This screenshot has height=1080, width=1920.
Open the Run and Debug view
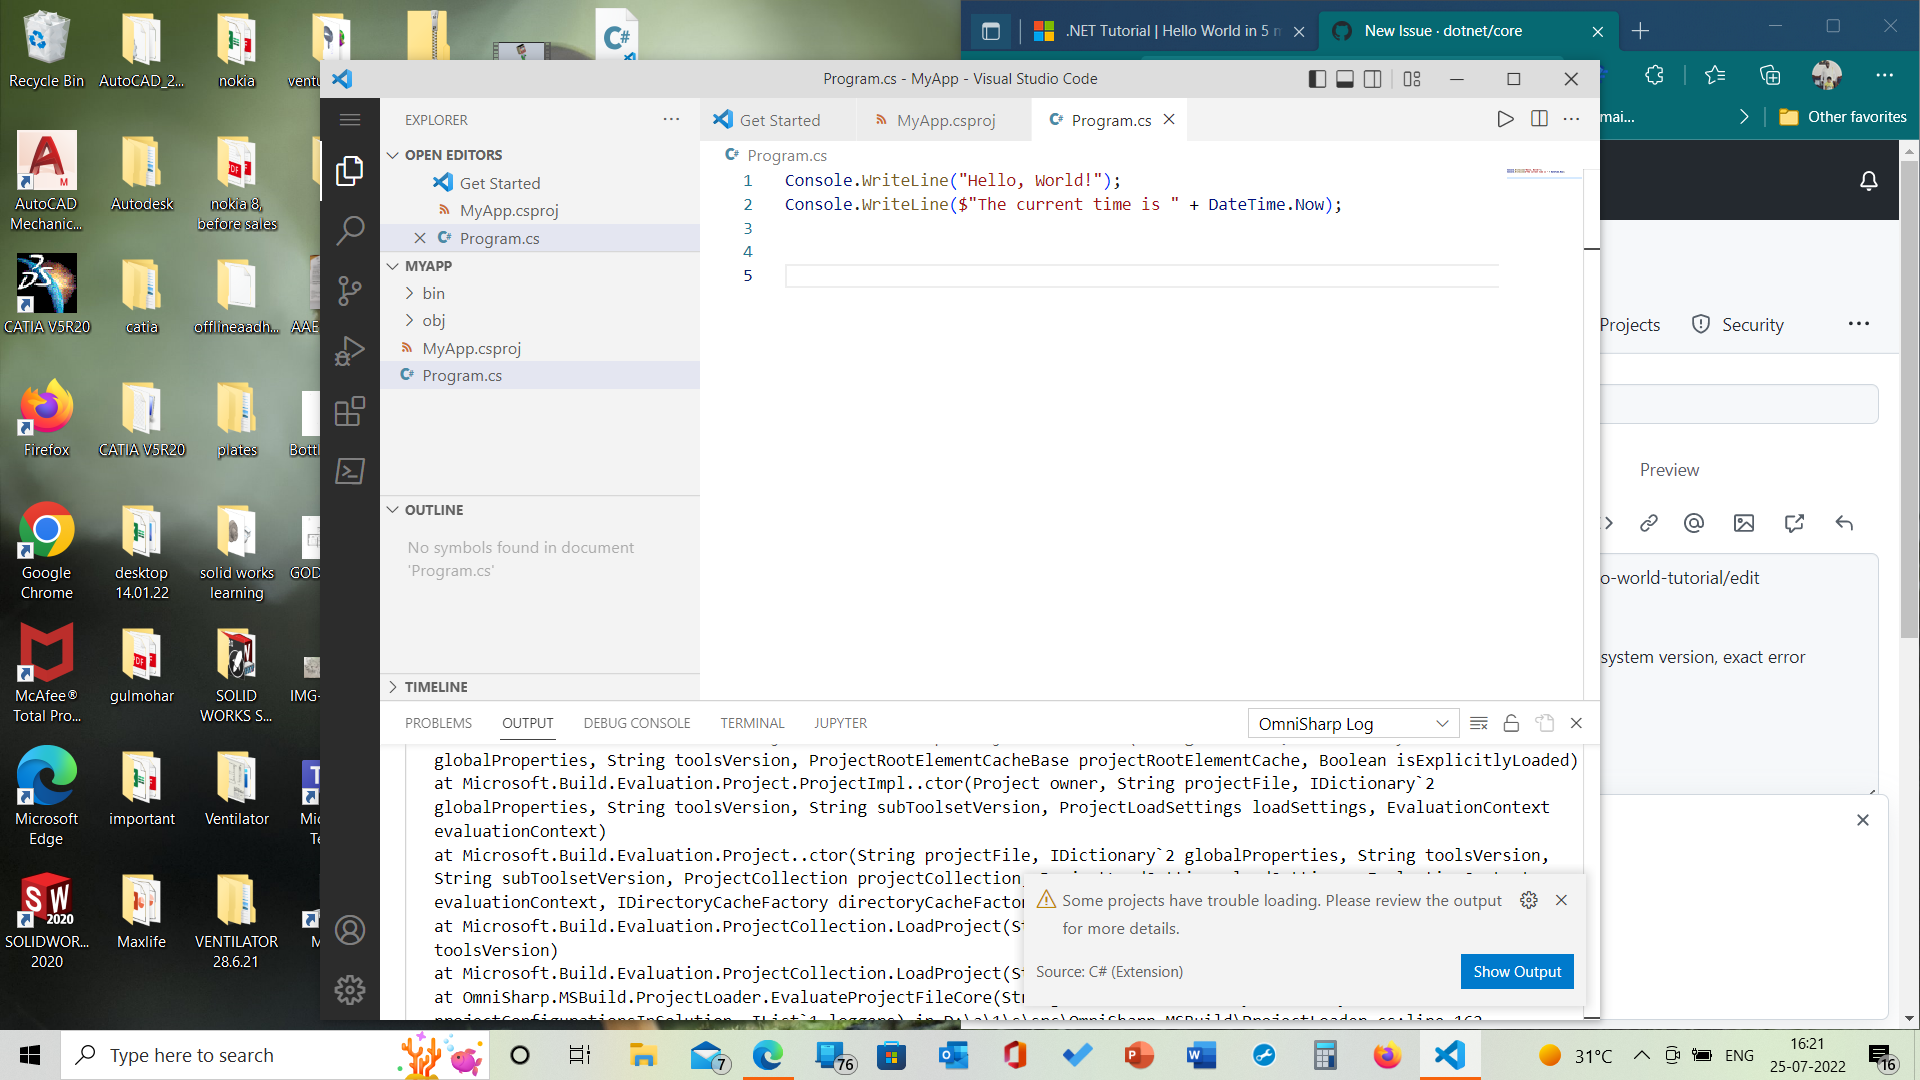pos(350,350)
